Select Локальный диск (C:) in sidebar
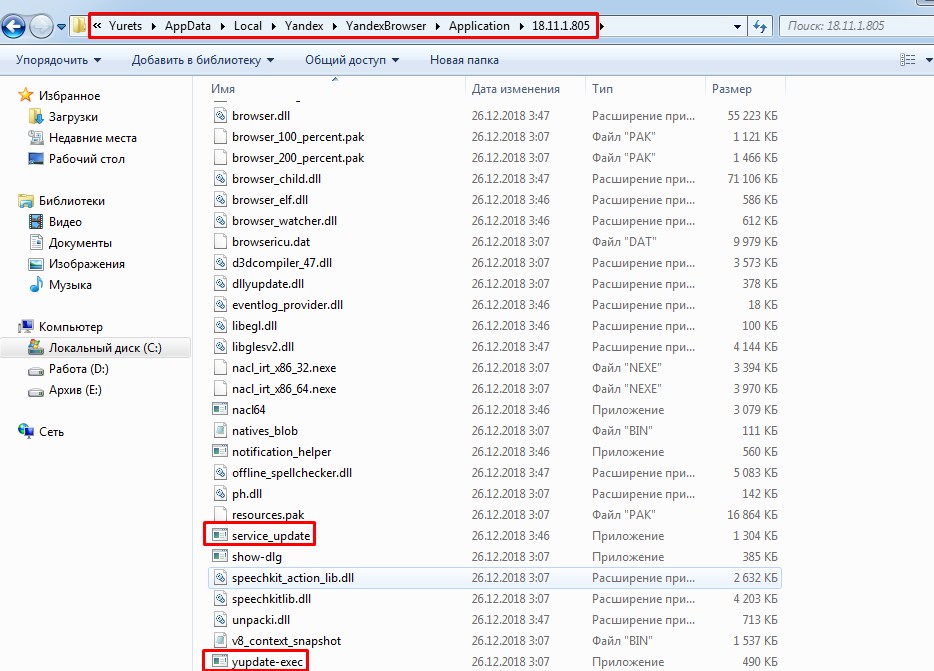 point(104,348)
